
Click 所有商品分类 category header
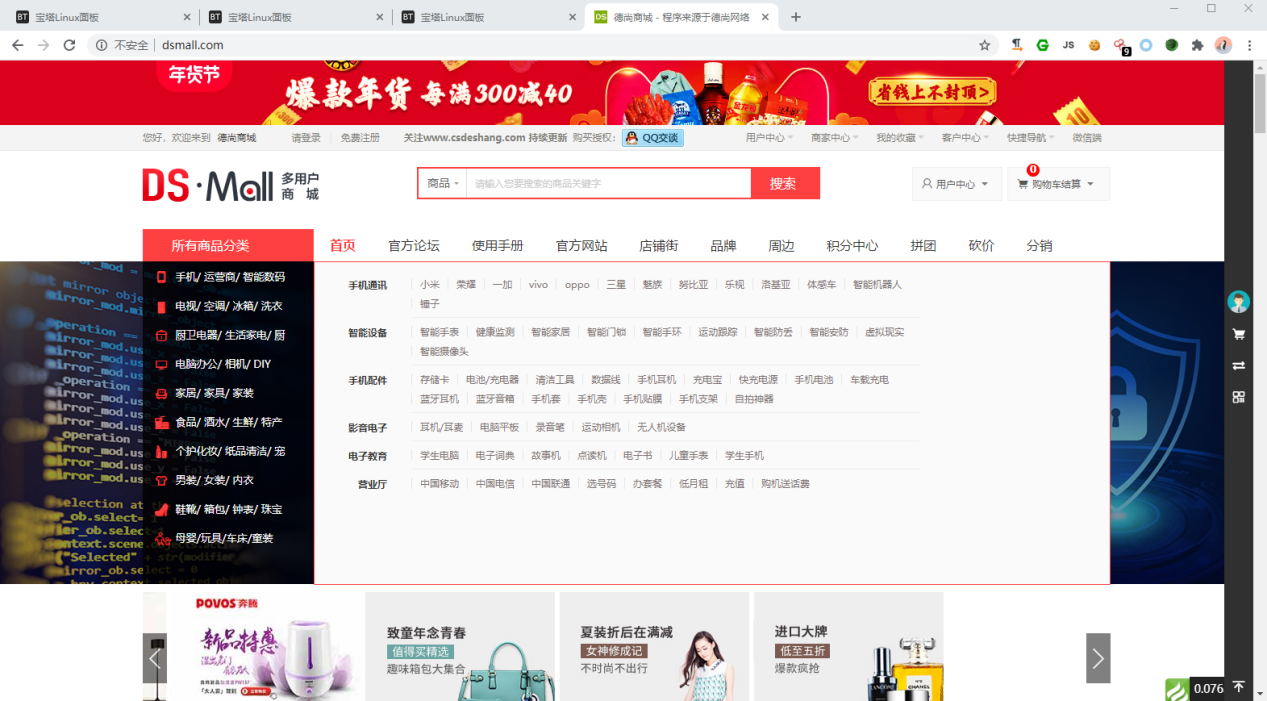pos(228,246)
